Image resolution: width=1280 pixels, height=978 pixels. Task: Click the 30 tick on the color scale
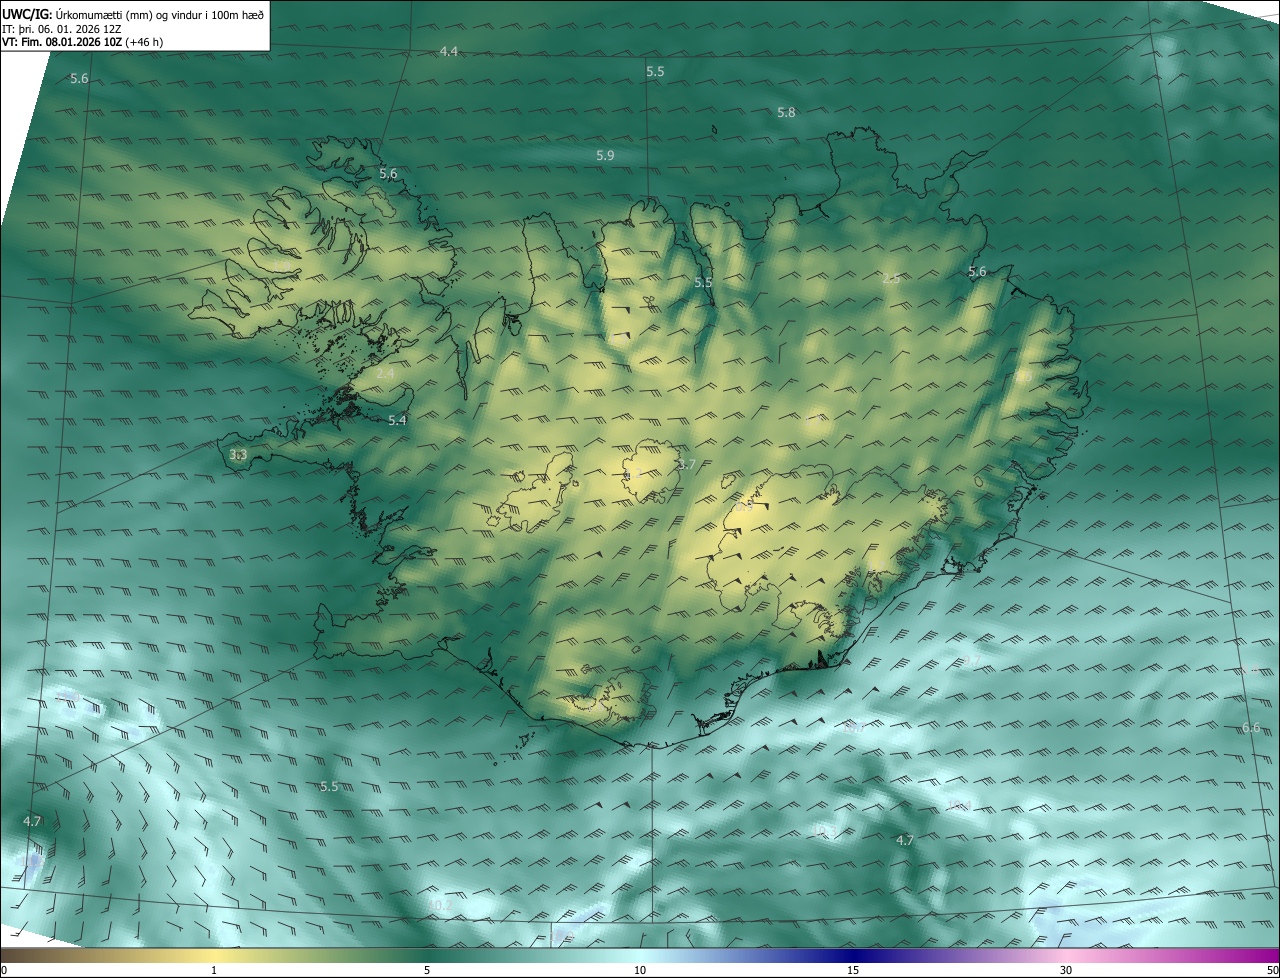point(1066,970)
